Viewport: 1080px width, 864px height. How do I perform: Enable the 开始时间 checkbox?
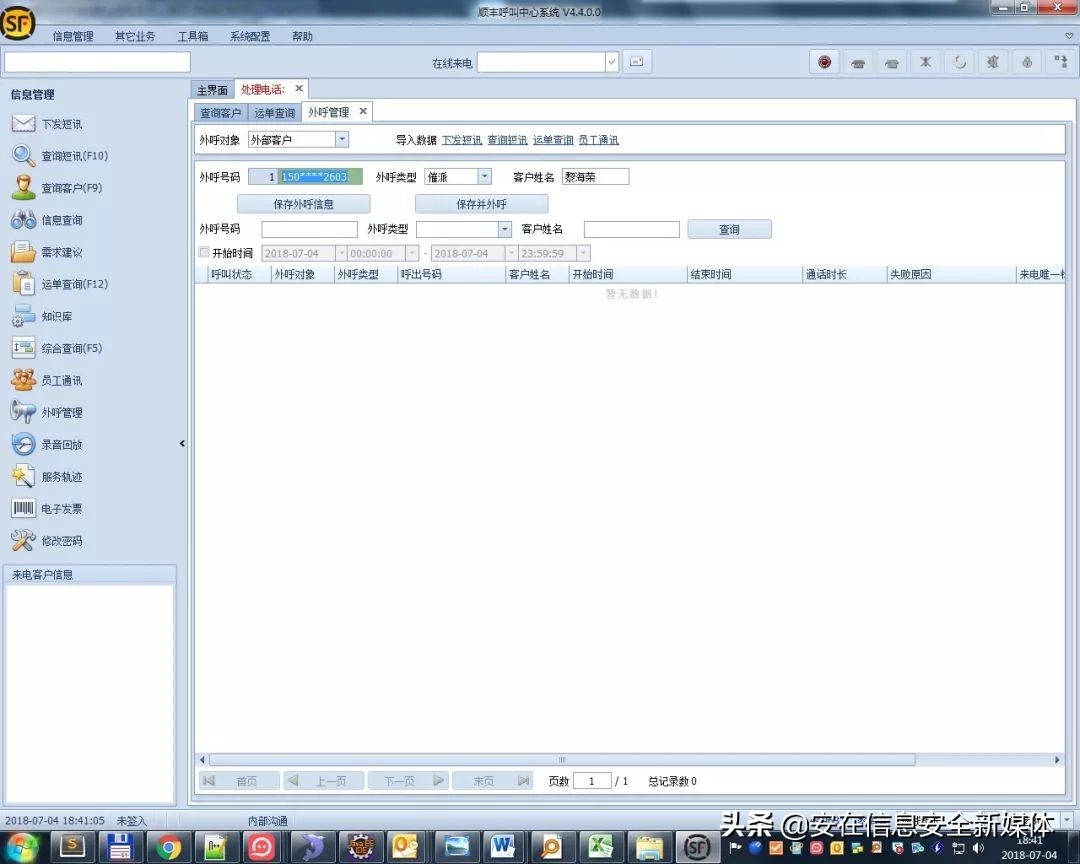pyautogui.click(x=204, y=253)
